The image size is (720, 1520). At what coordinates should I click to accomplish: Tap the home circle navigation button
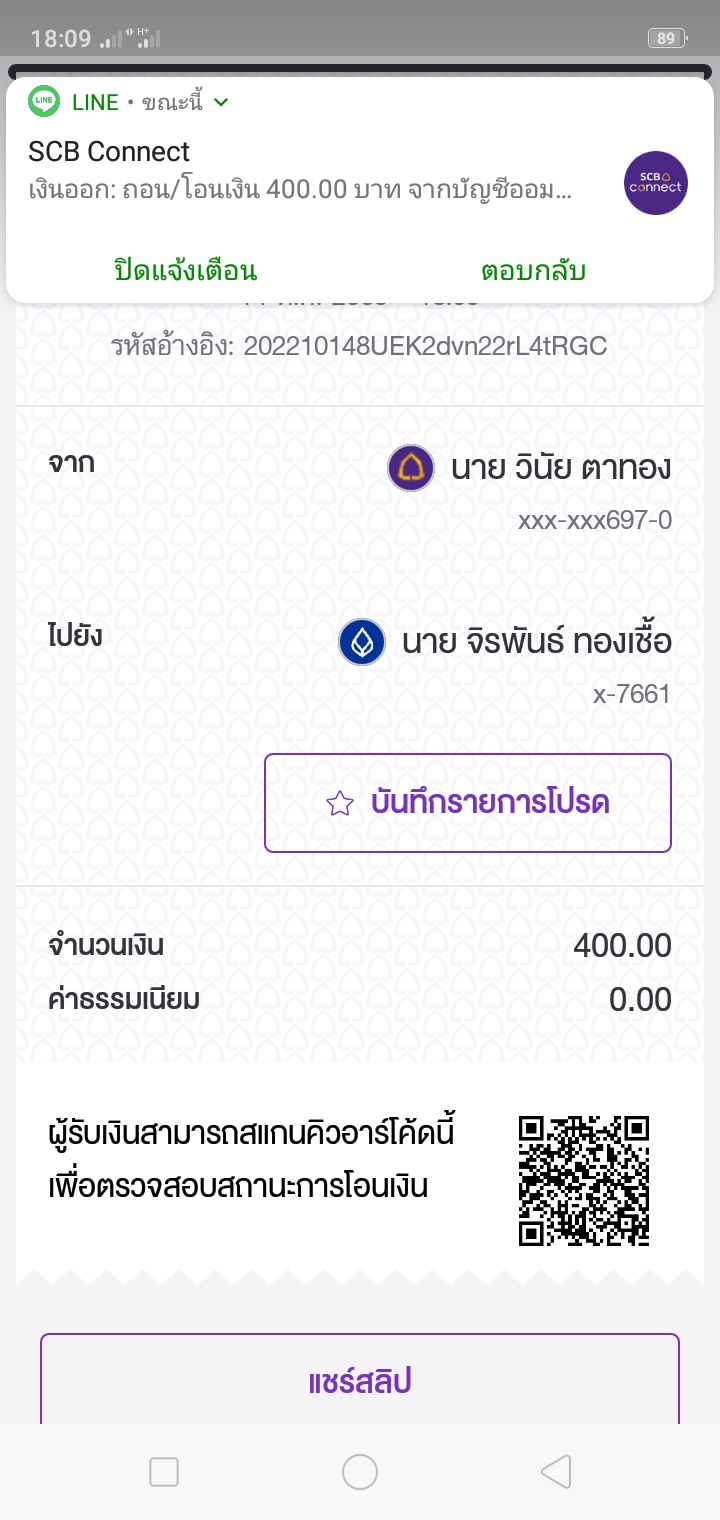click(x=360, y=1471)
